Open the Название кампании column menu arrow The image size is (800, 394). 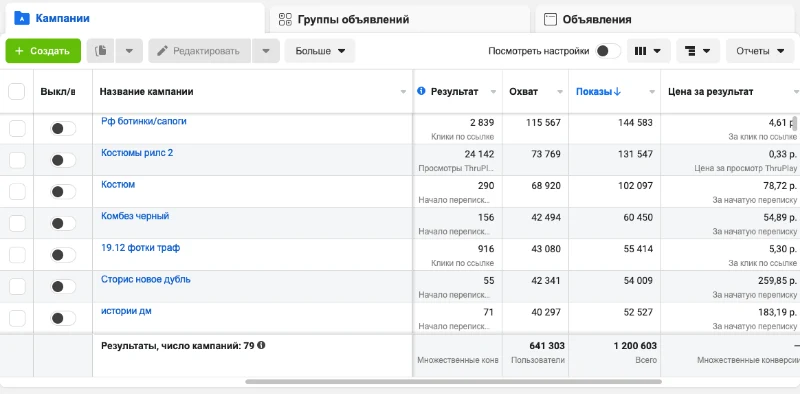click(x=403, y=92)
